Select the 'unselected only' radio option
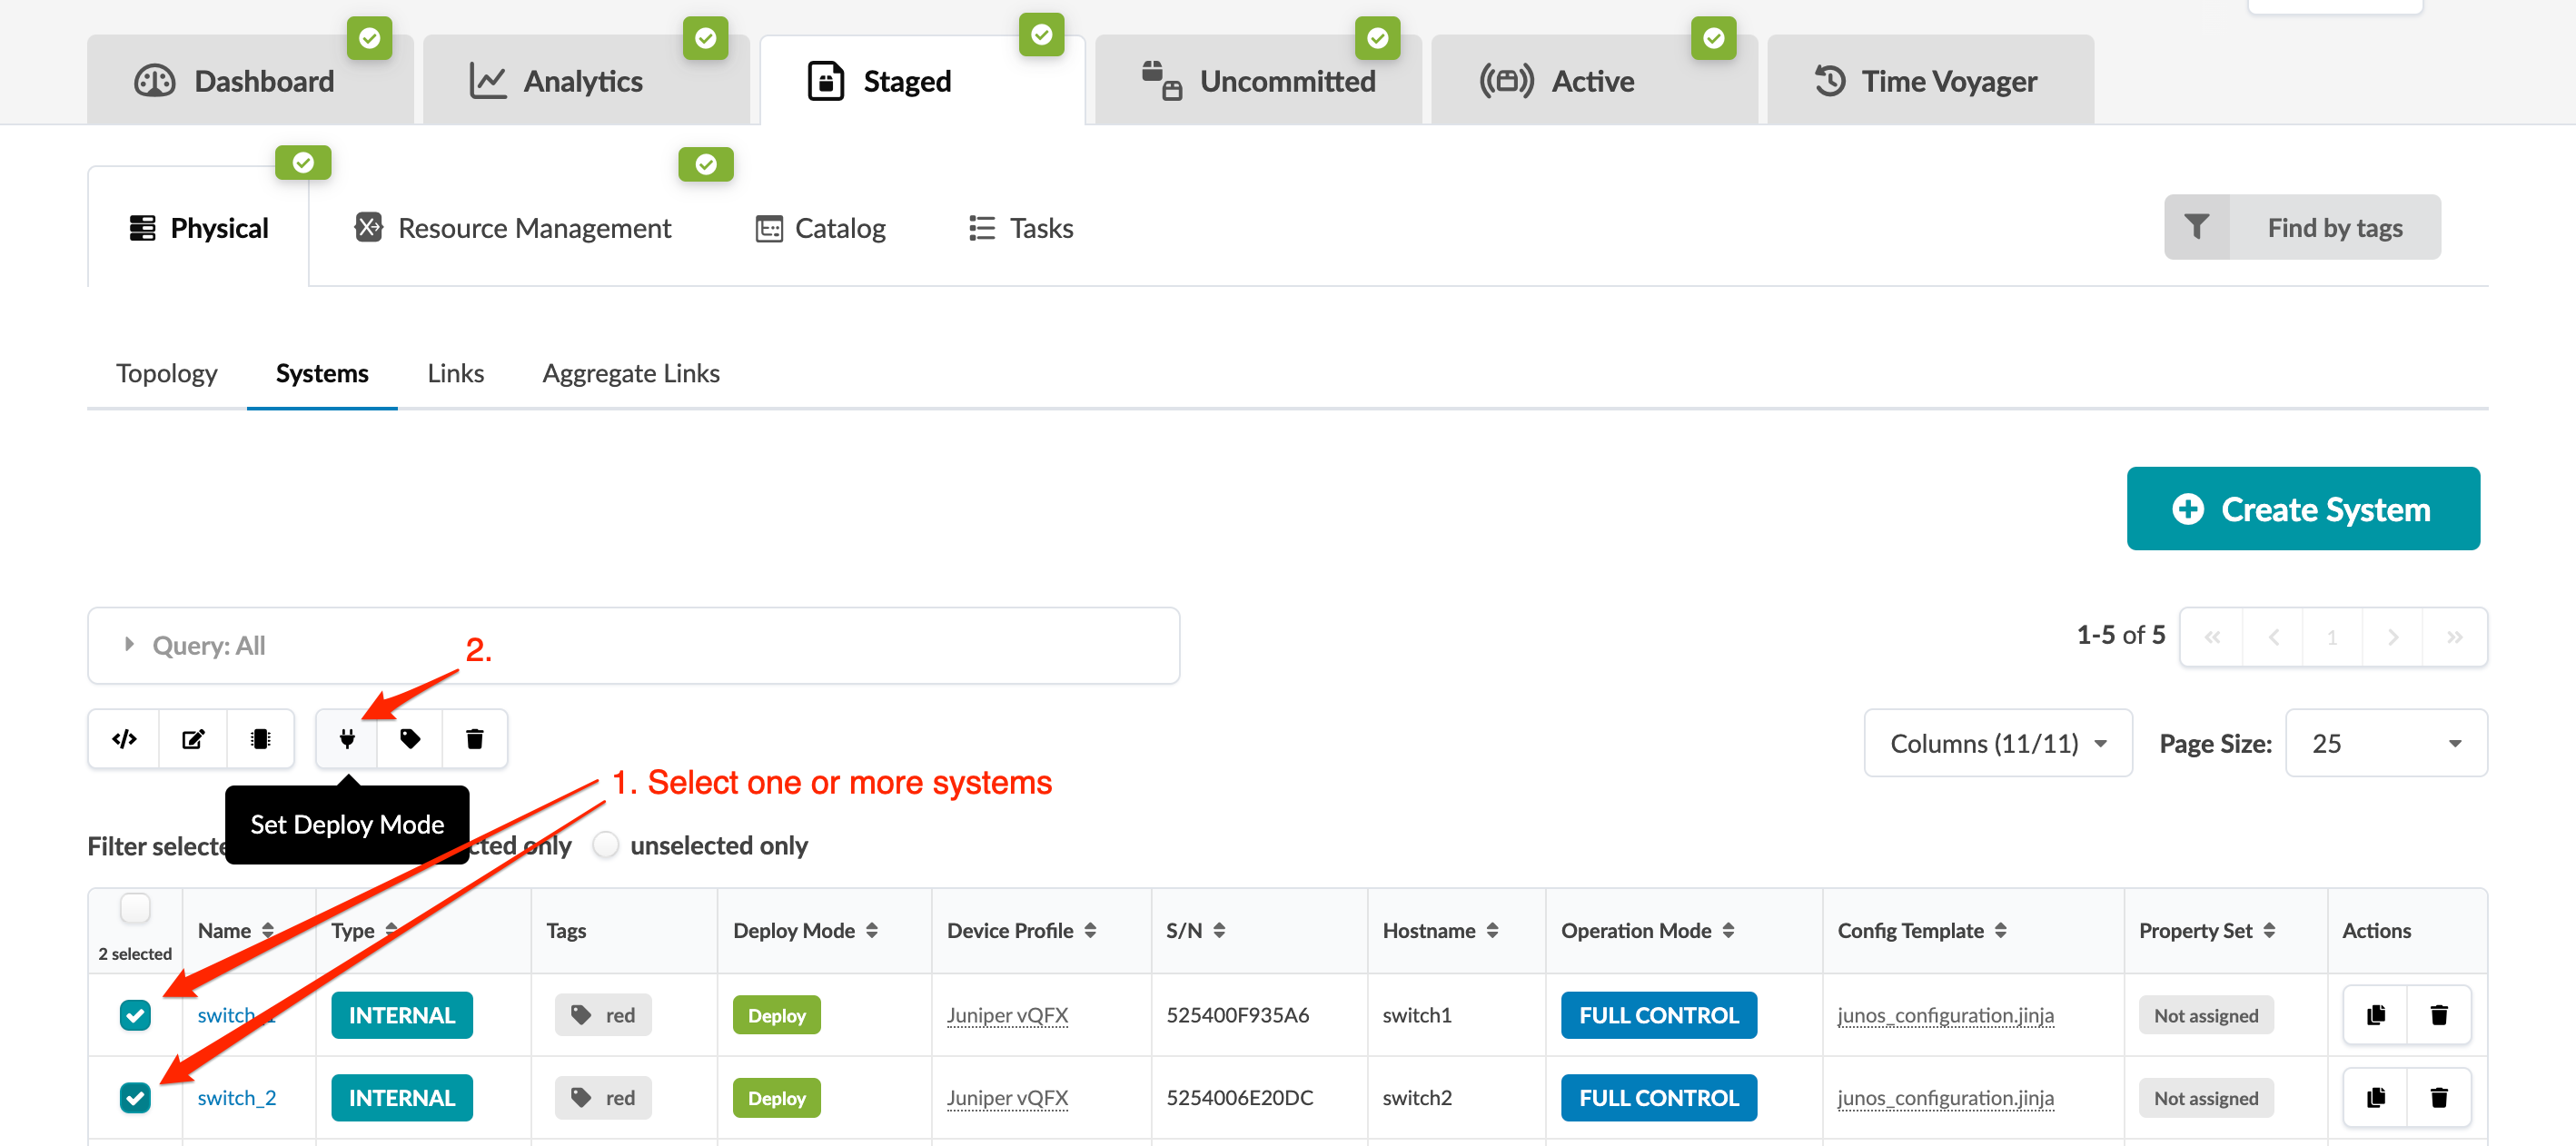The image size is (2576, 1146). pos(606,845)
